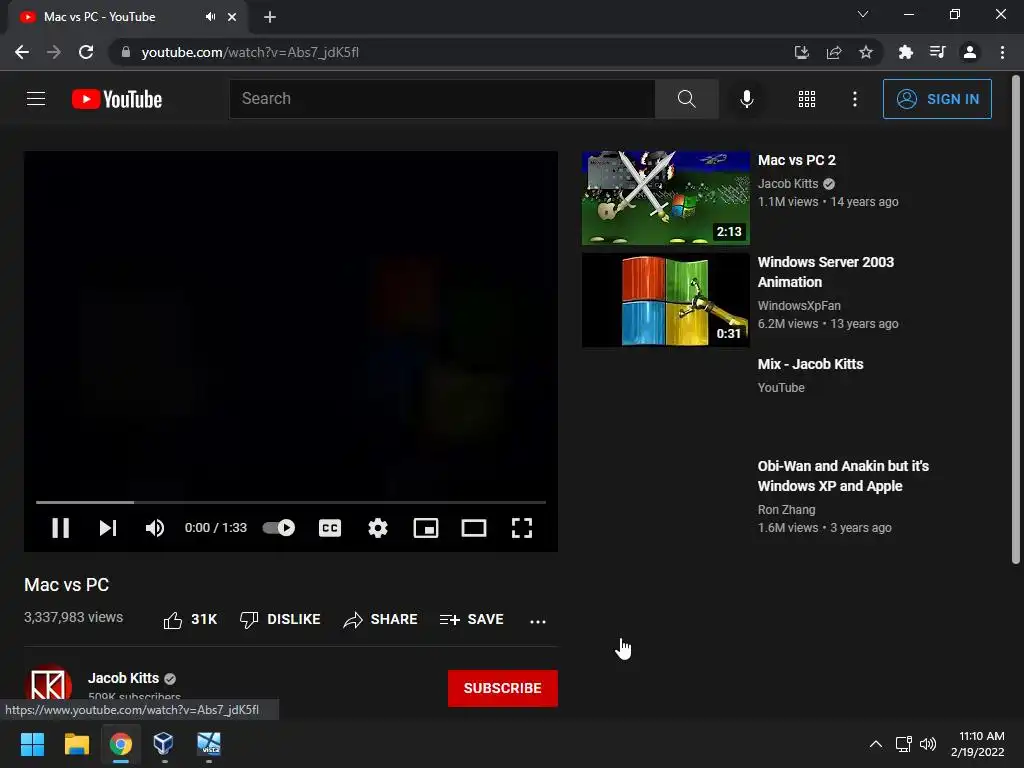Pause the video playback
This screenshot has height=768, width=1024.
click(x=60, y=528)
